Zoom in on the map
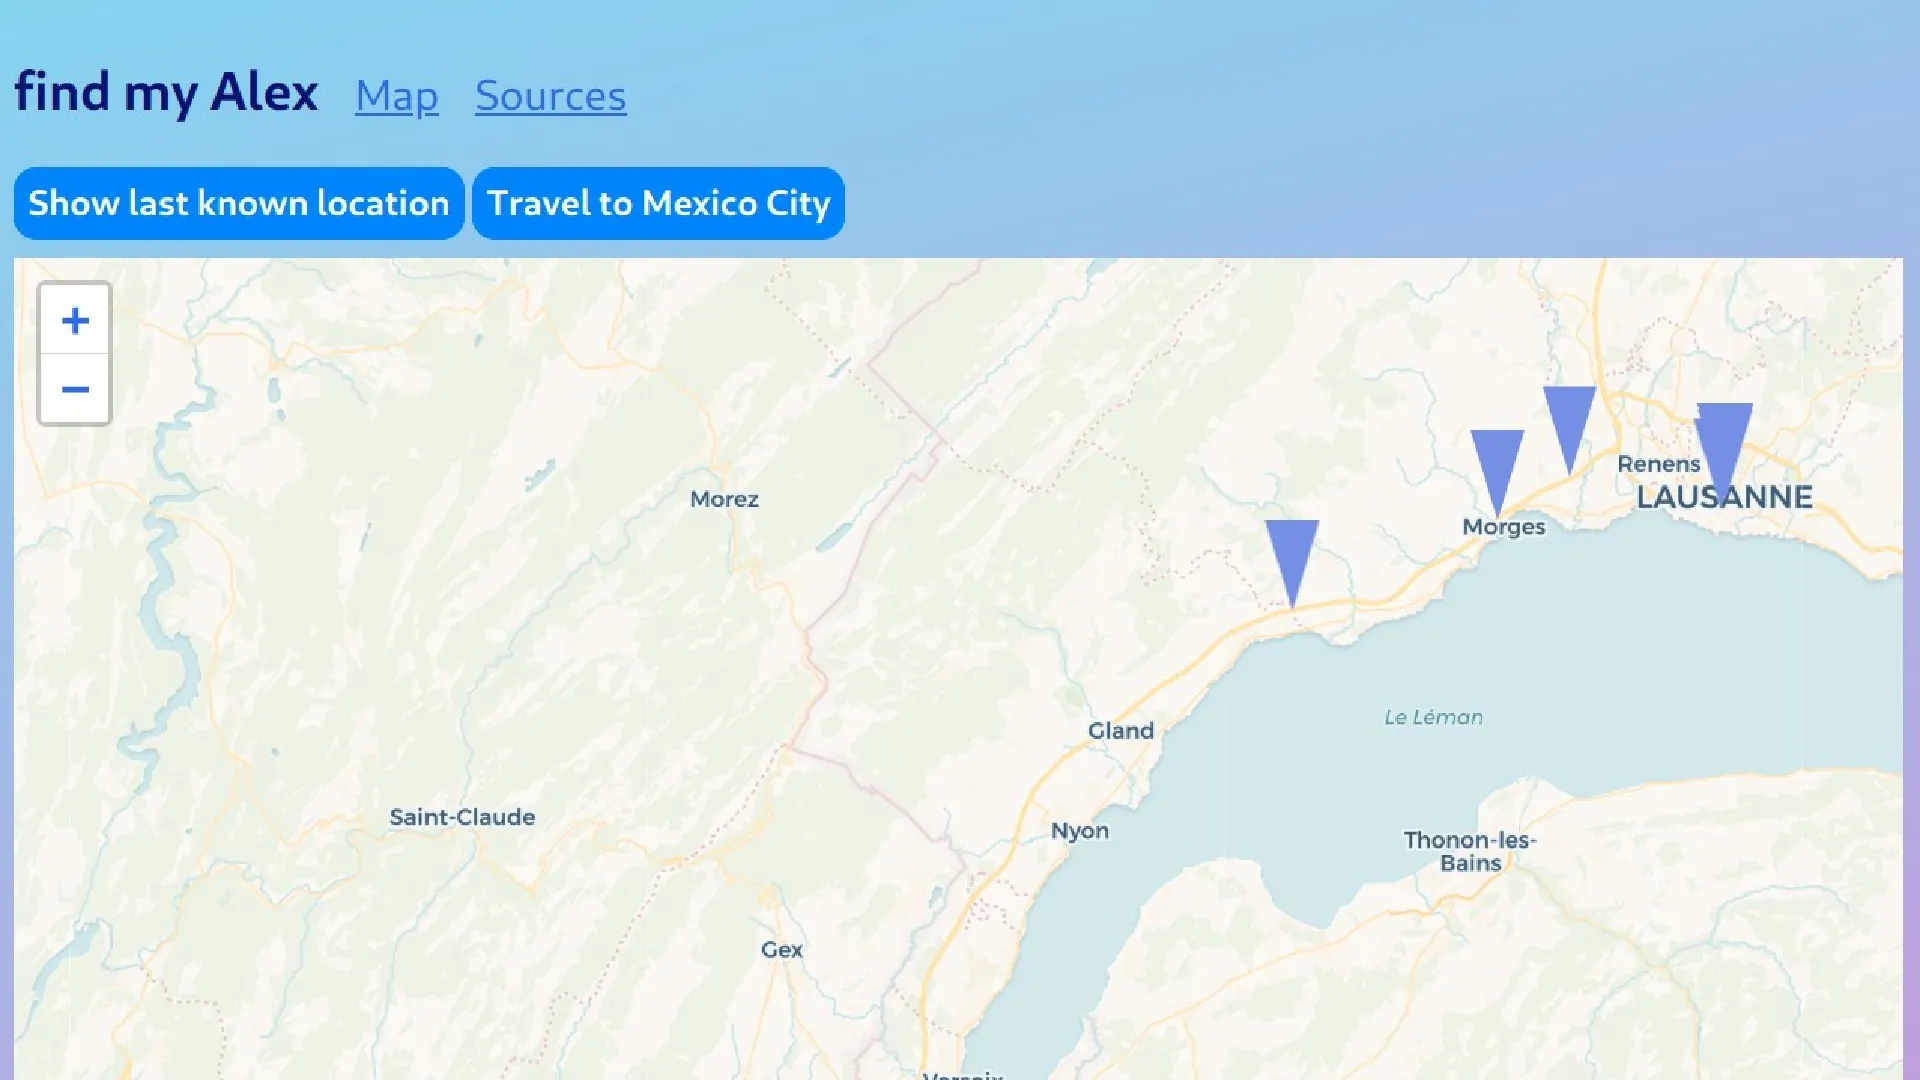This screenshot has width=1920, height=1080. pyautogui.click(x=75, y=320)
